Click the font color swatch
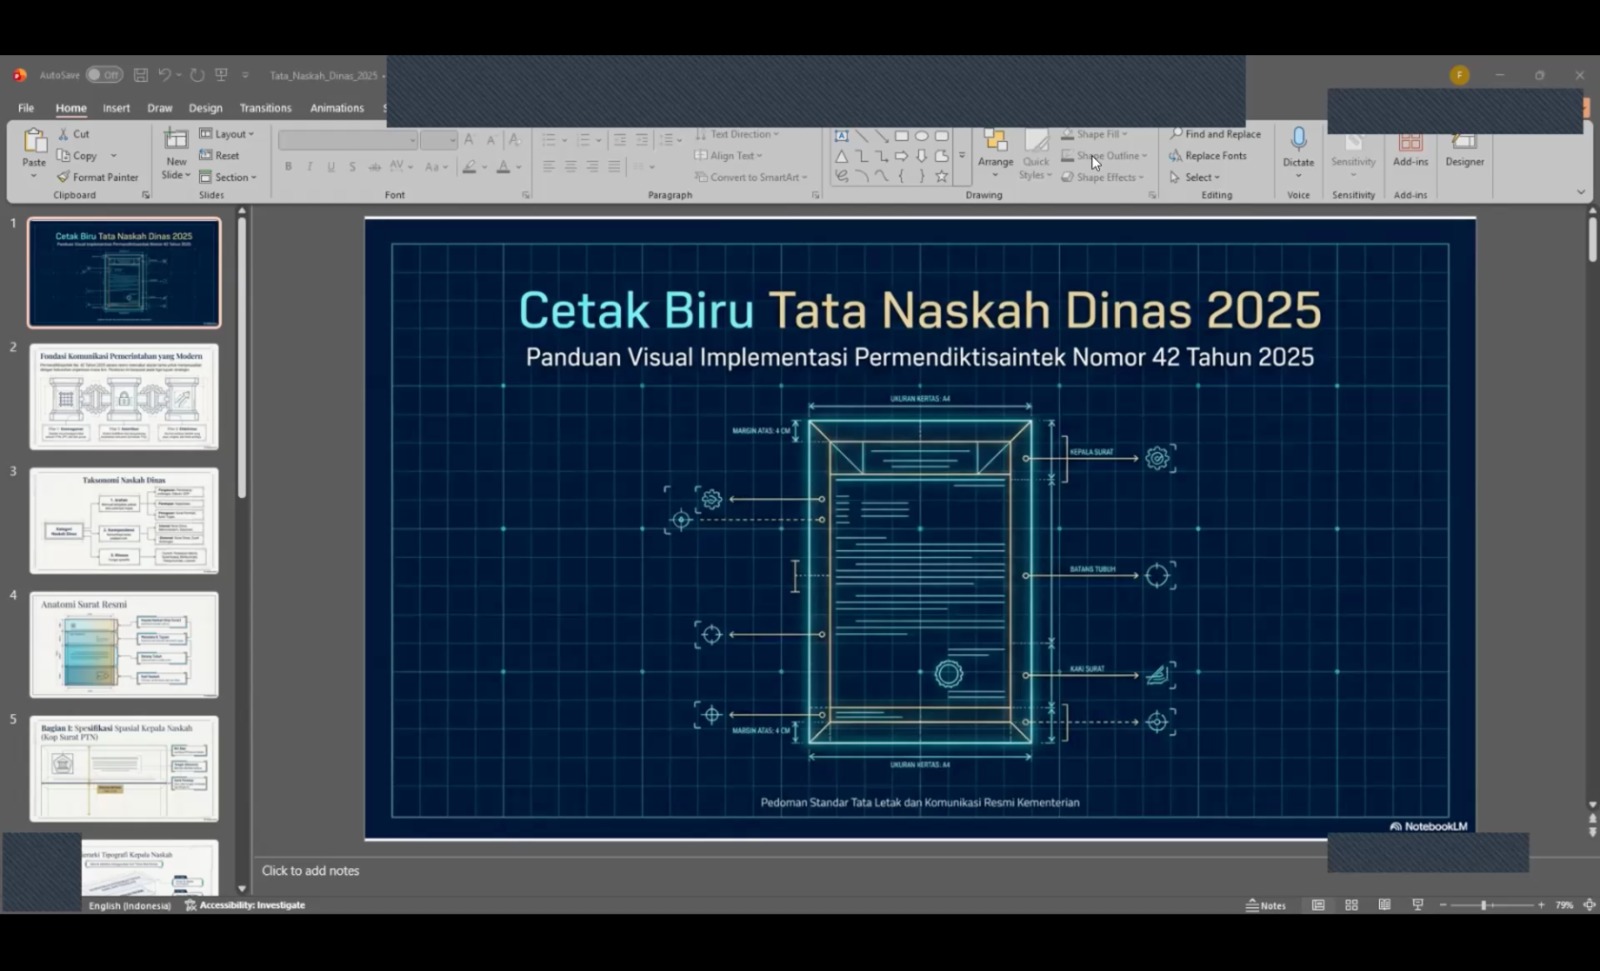 (x=503, y=167)
